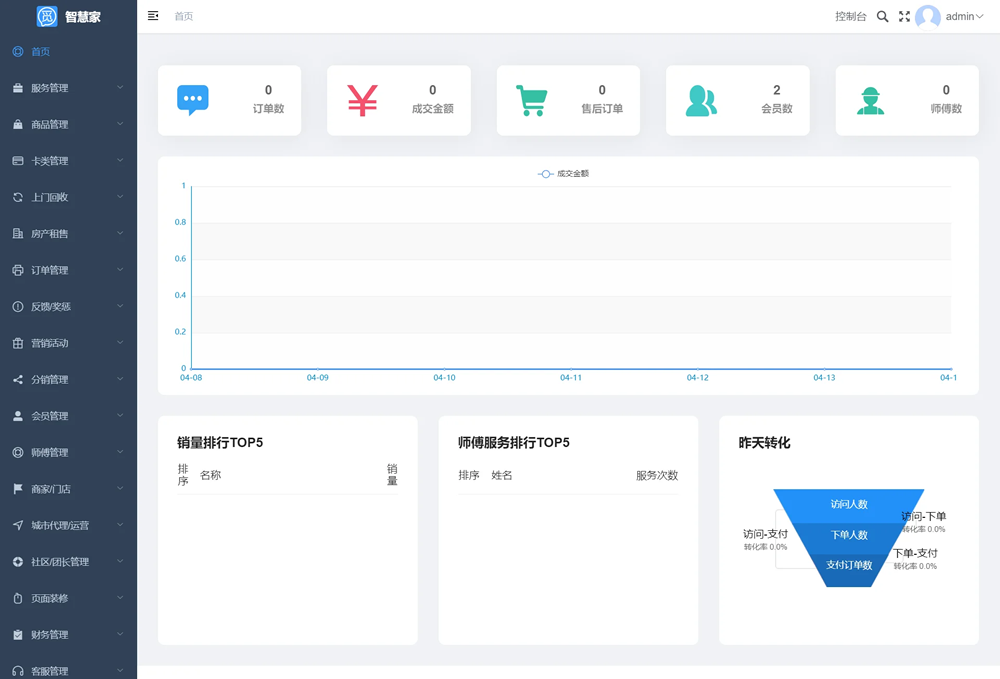The image size is (1000, 679).
Task: Click the admin user avatar
Action: [x=928, y=17]
